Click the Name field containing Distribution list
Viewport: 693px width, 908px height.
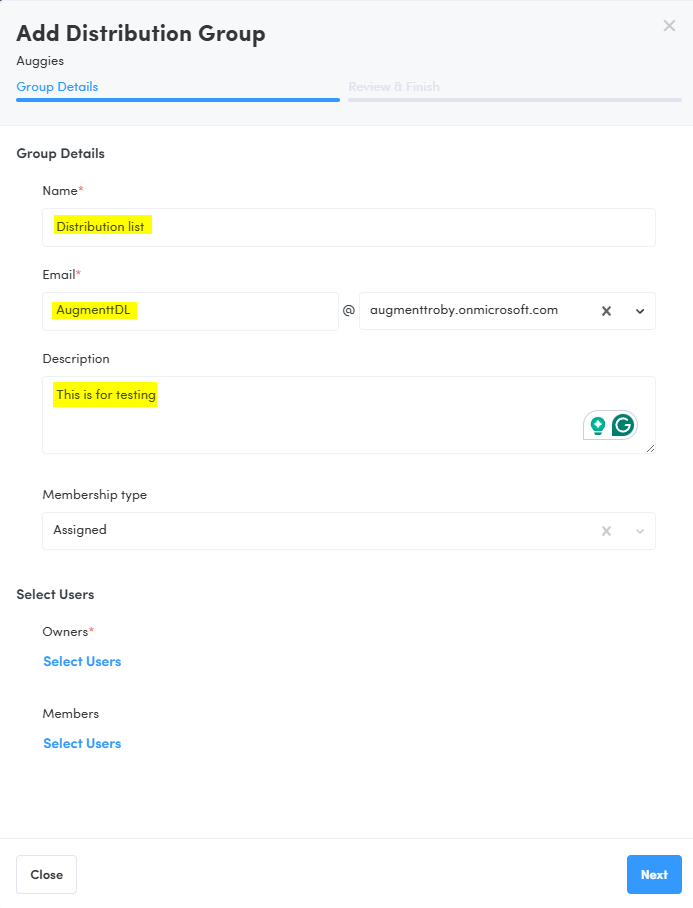[x=348, y=227]
